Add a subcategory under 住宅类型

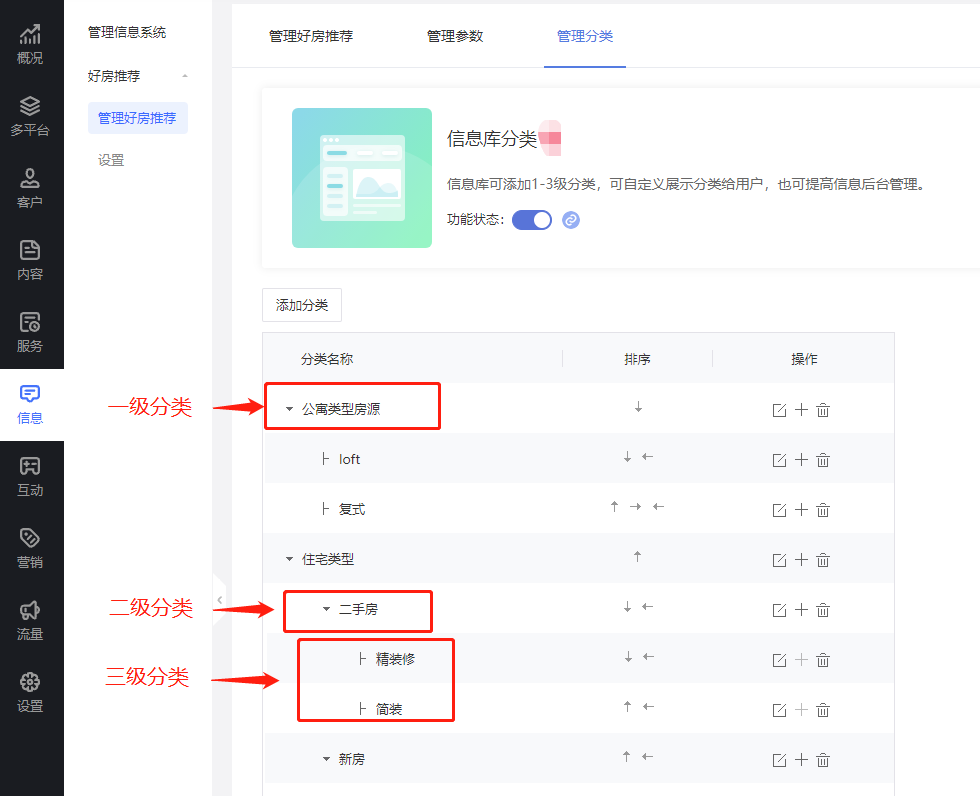coord(801,559)
